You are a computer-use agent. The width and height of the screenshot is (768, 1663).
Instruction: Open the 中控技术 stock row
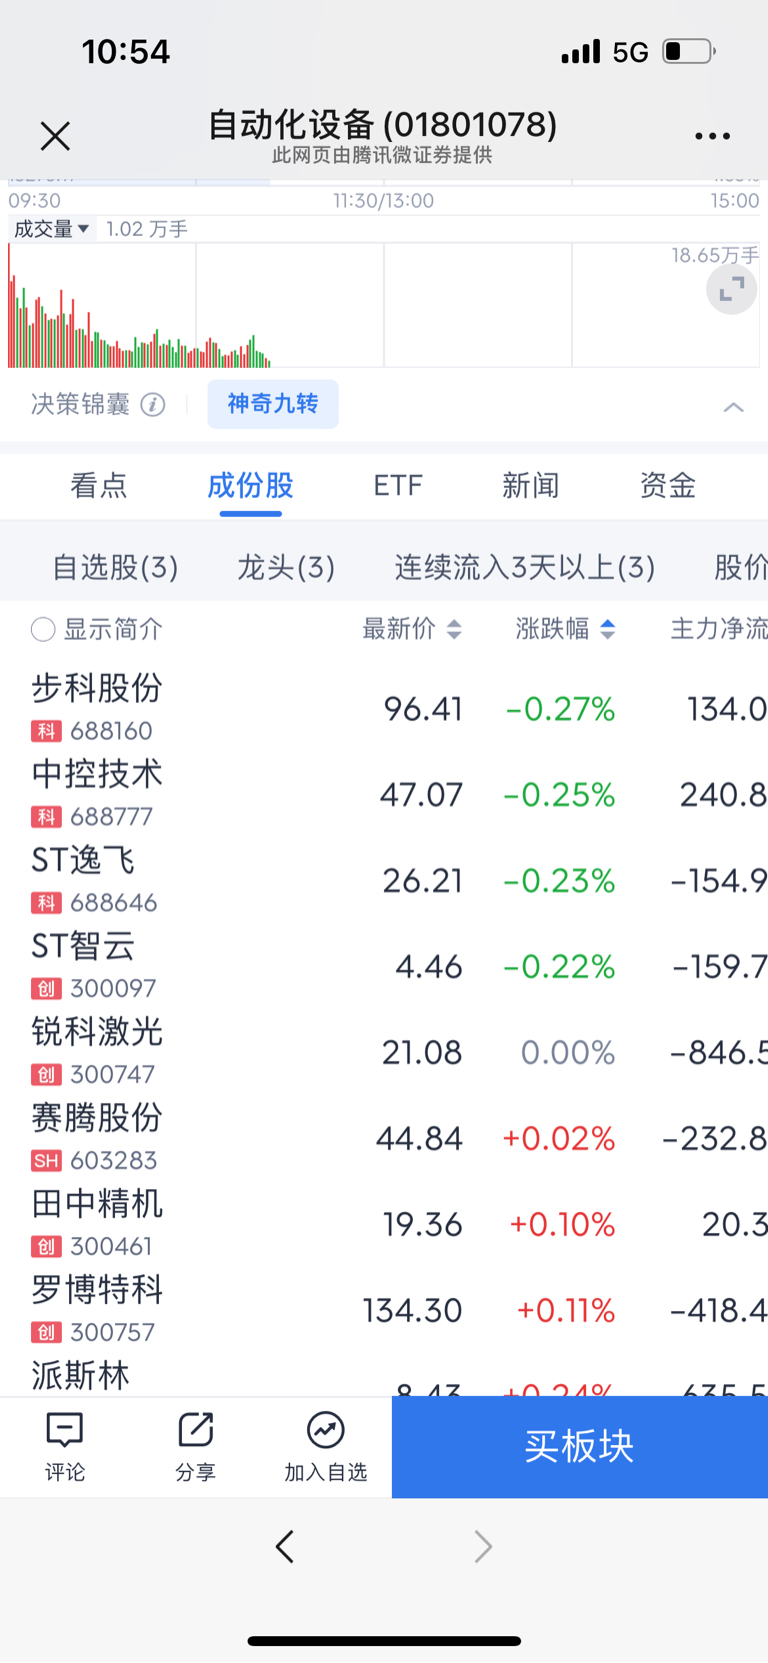click(x=384, y=794)
